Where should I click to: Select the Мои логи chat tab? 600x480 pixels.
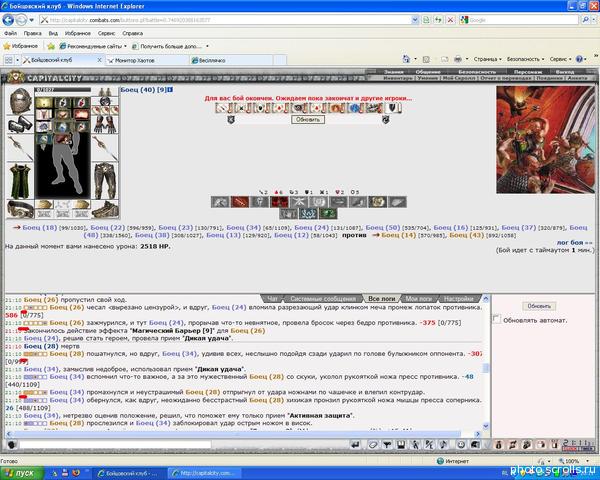419,299
